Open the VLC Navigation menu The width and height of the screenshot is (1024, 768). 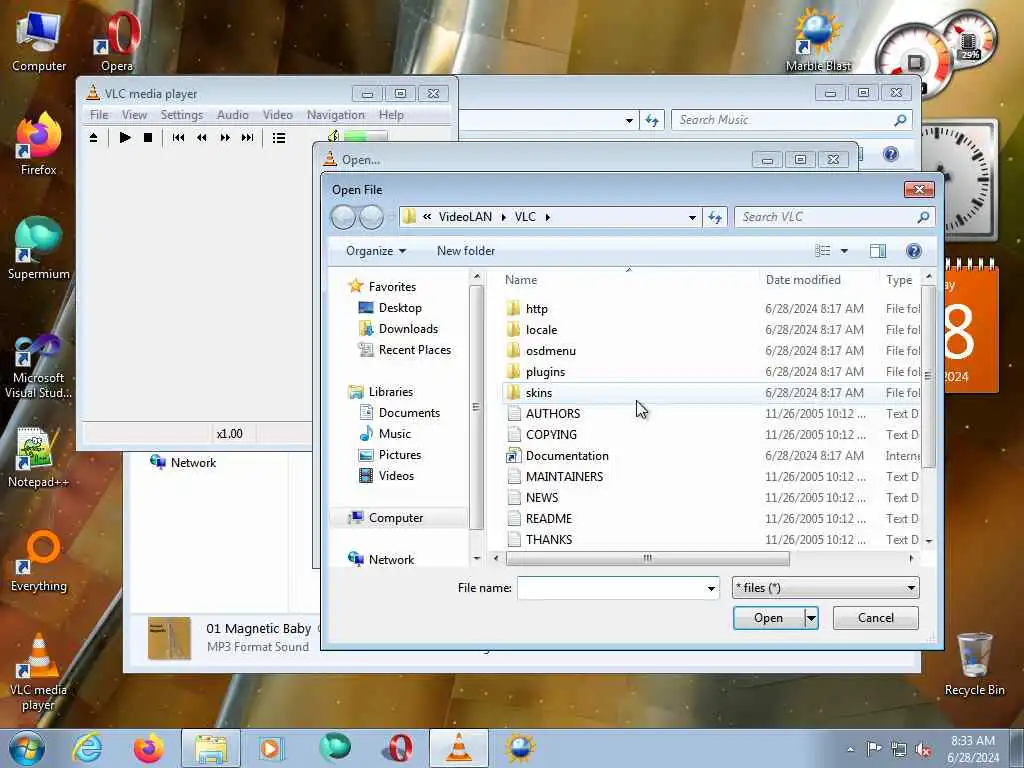click(336, 115)
